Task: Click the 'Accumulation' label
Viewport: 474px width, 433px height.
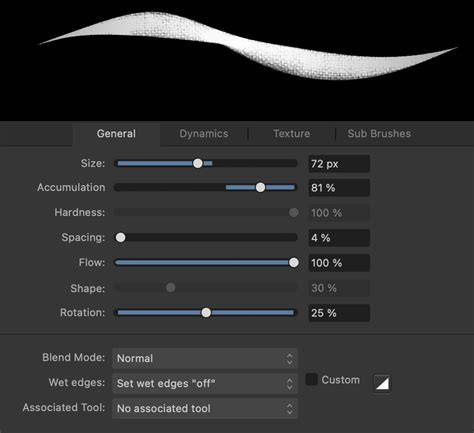Action: (71, 187)
